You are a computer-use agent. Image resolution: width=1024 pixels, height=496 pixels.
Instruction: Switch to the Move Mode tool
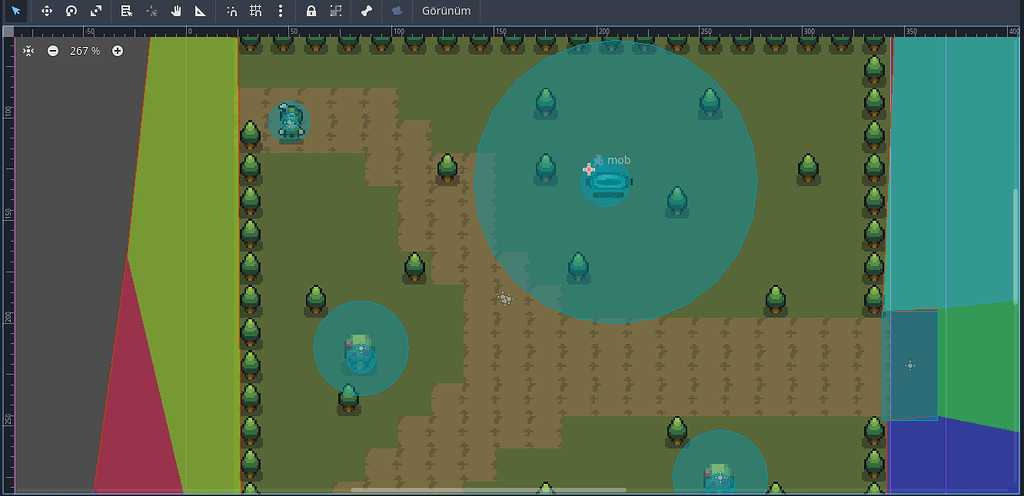[x=46, y=11]
